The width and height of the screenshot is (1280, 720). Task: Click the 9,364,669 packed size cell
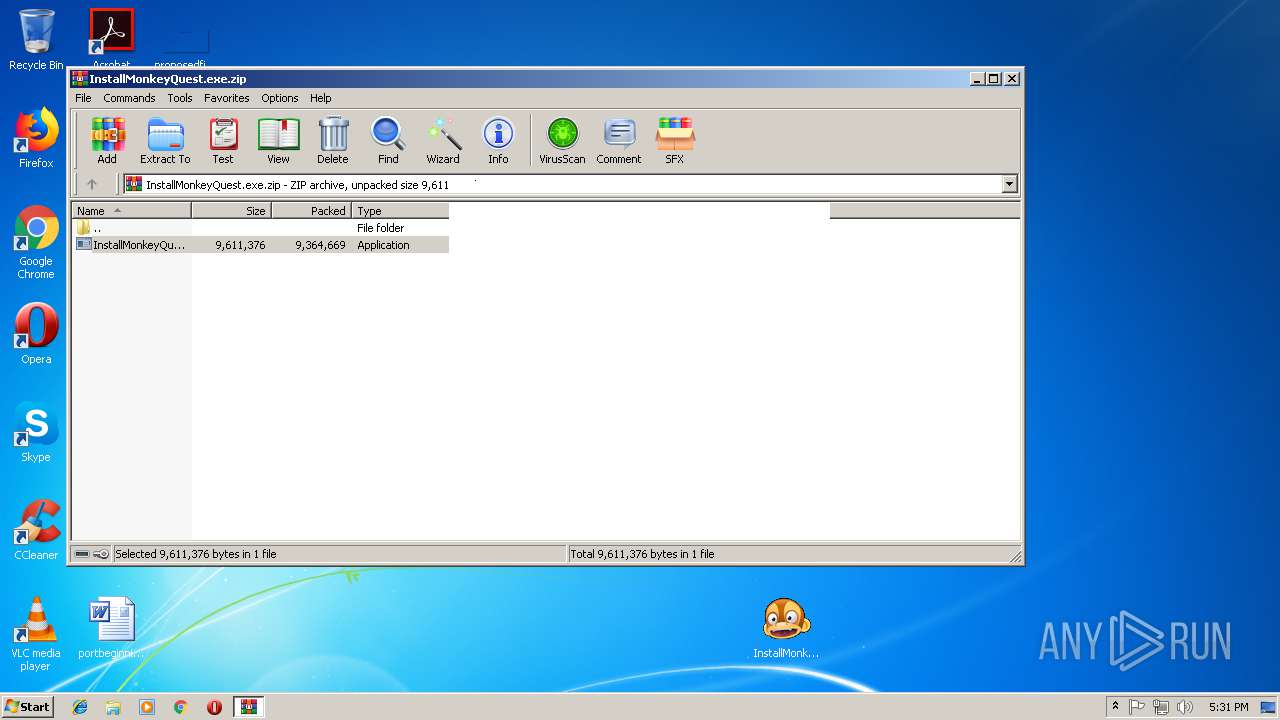320,245
